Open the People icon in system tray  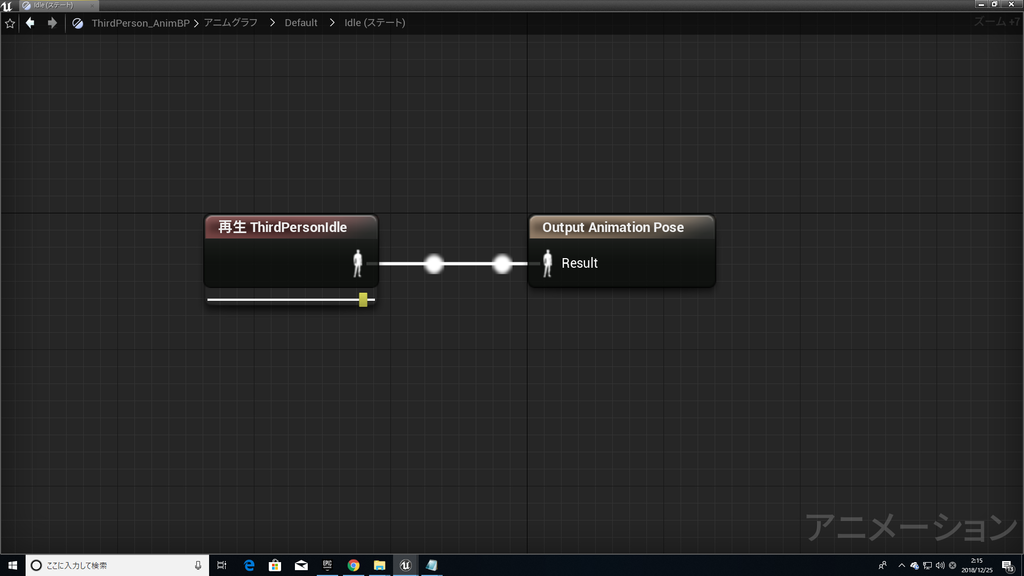(x=882, y=566)
